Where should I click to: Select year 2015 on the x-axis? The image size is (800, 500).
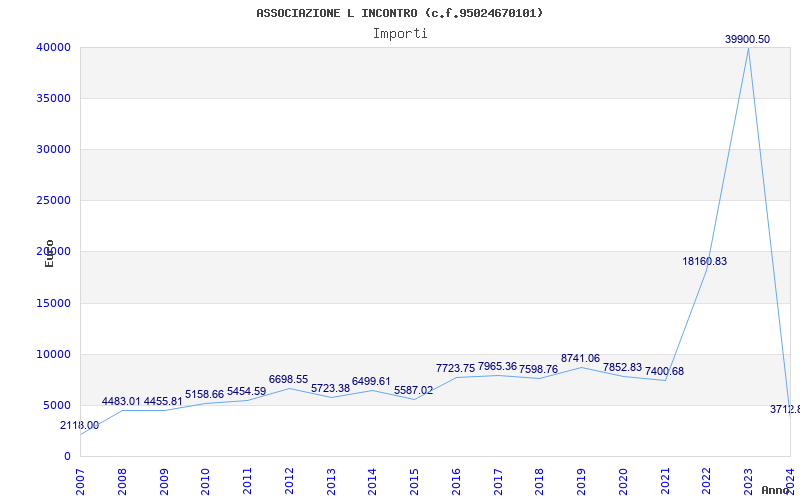pos(414,482)
